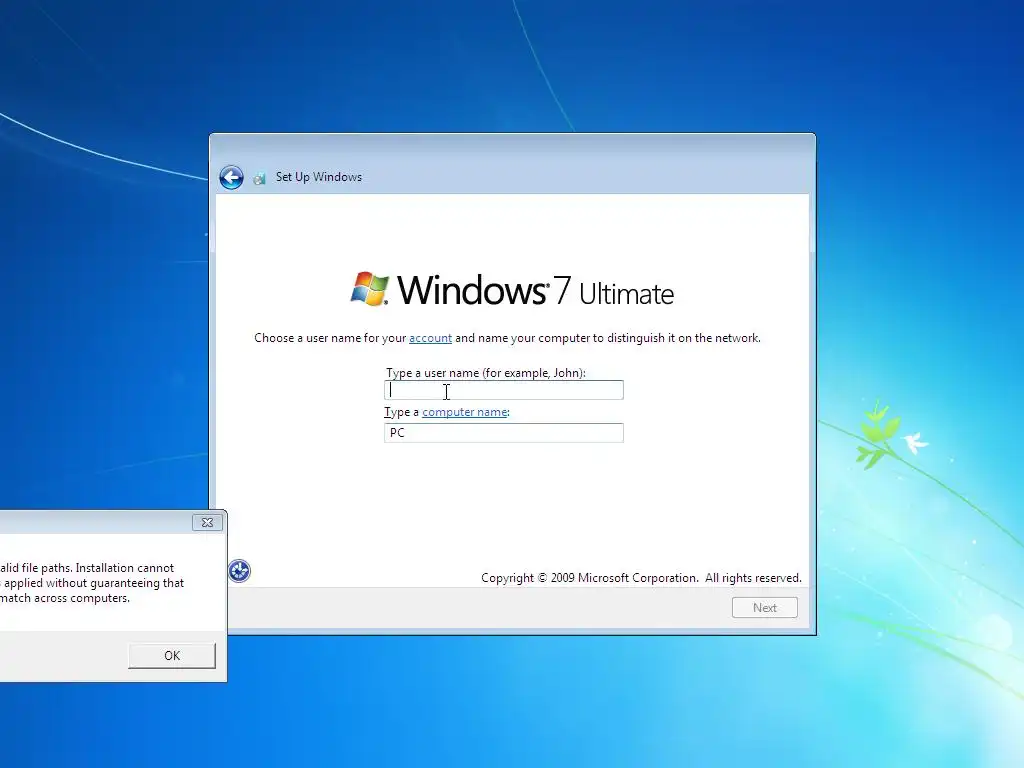Screen dimensions: 1024x768
Task: Click the Set Up Windows title icon
Action: 259,178
